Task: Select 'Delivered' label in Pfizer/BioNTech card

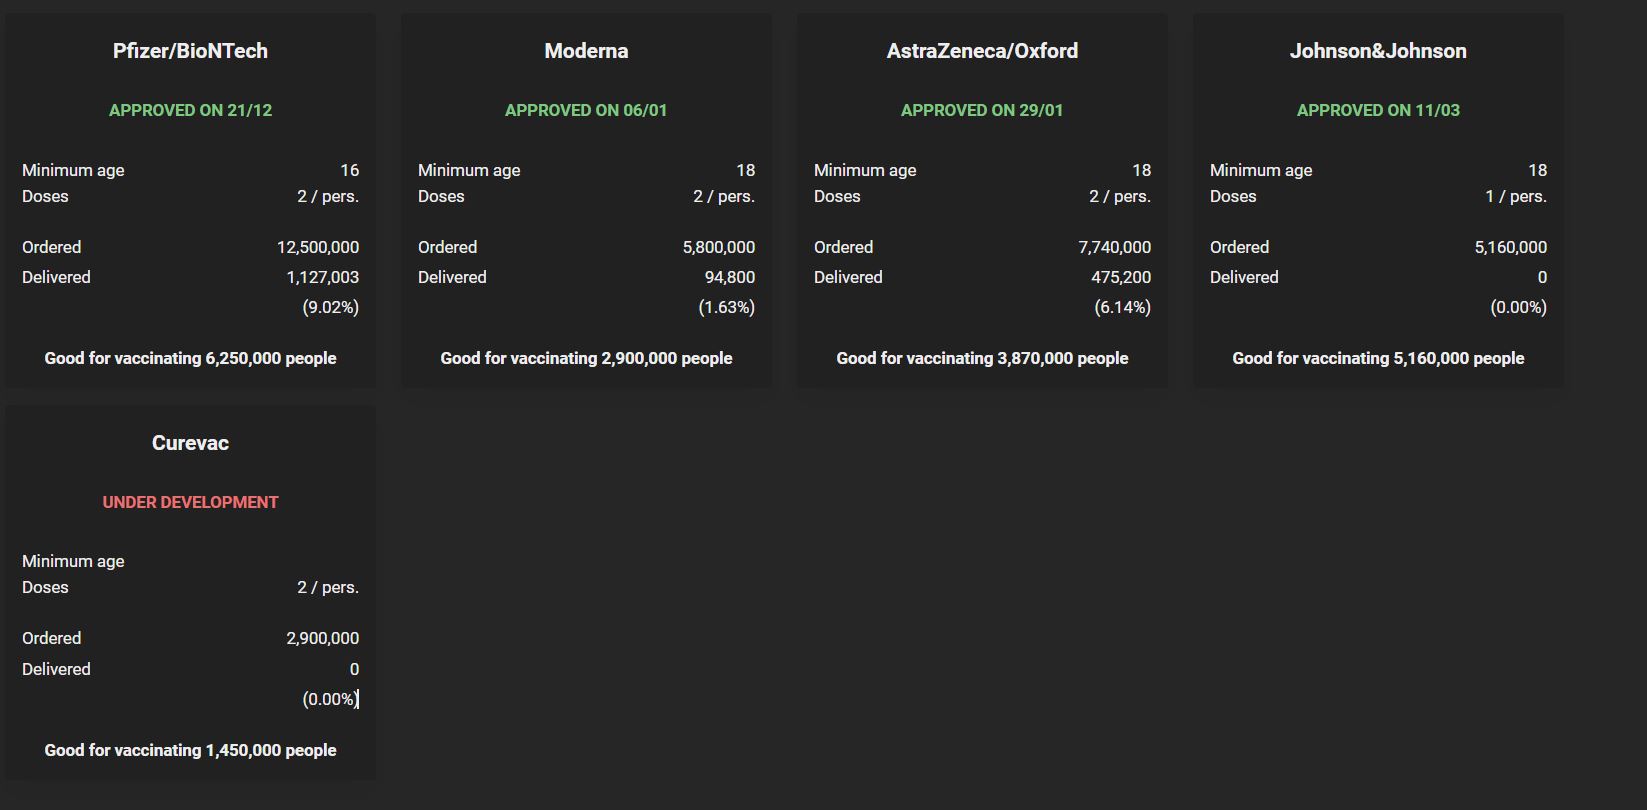Action: click(x=56, y=277)
